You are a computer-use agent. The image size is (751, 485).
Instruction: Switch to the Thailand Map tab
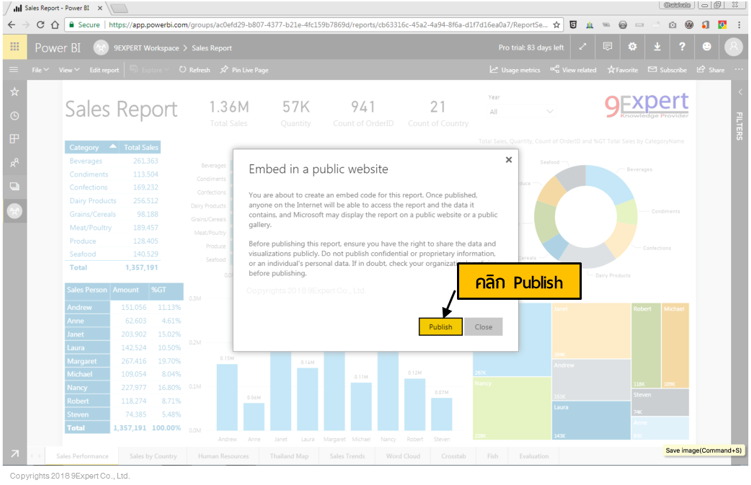[x=289, y=456]
